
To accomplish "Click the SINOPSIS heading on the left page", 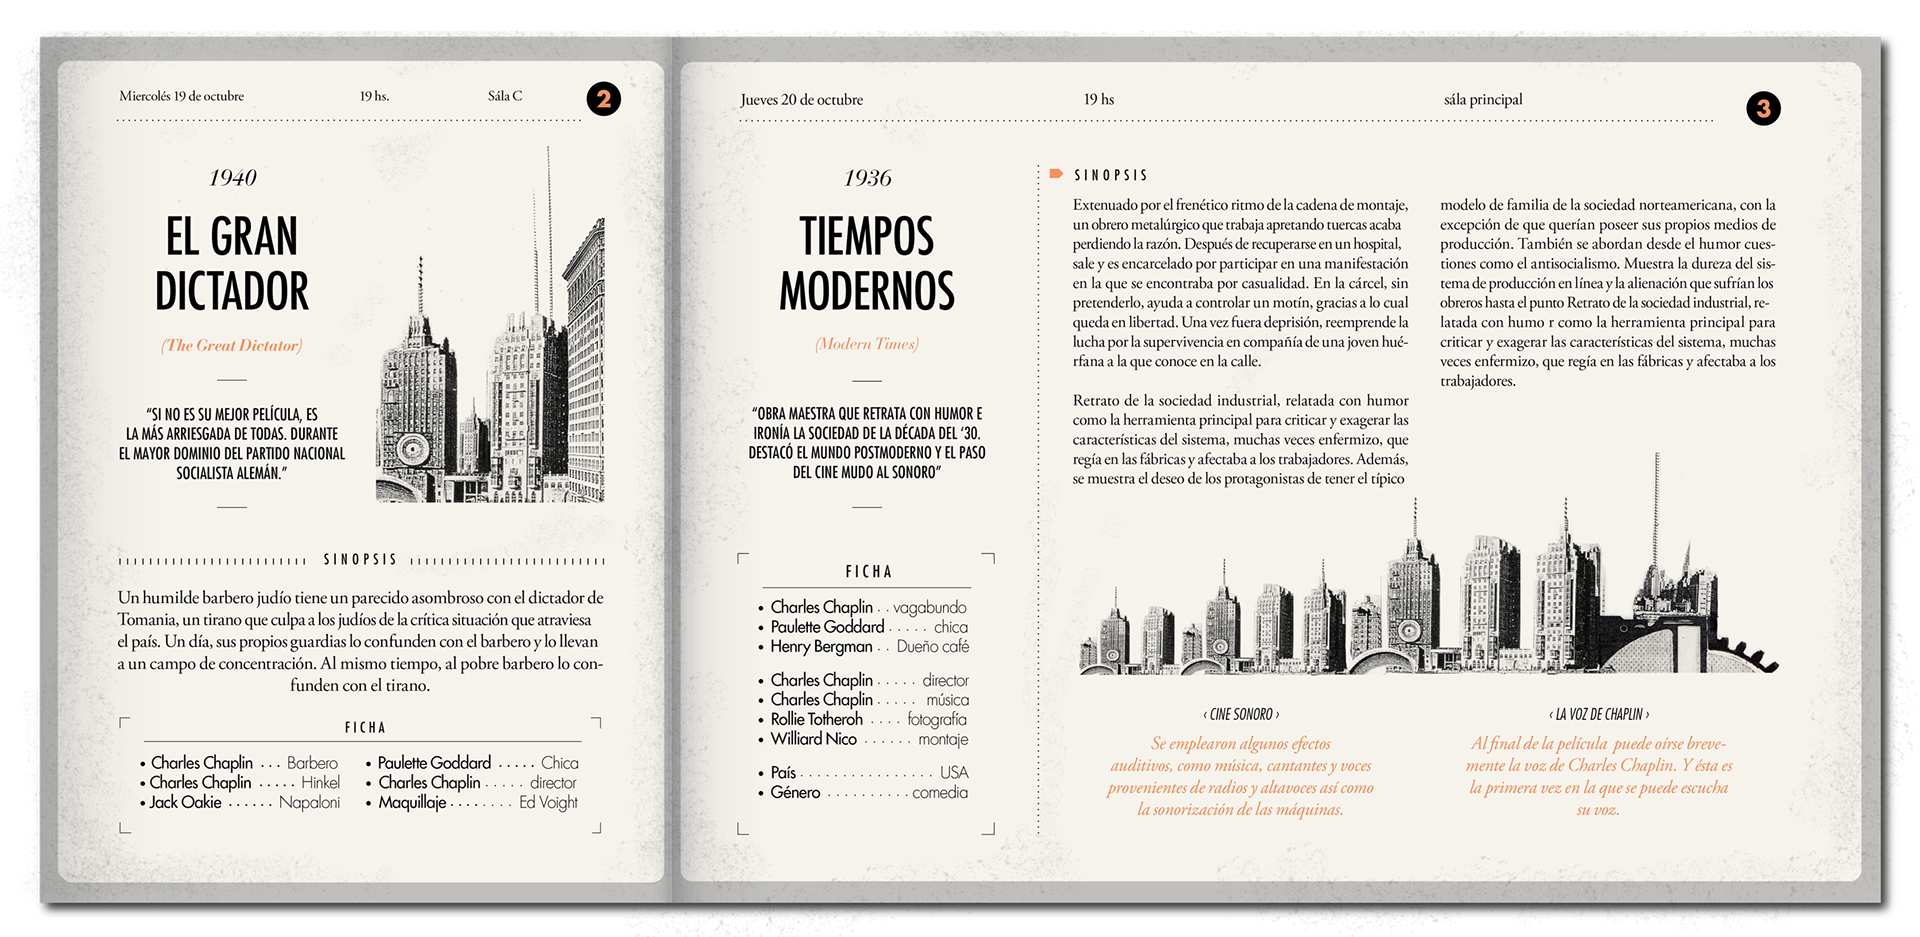I will [361, 560].
